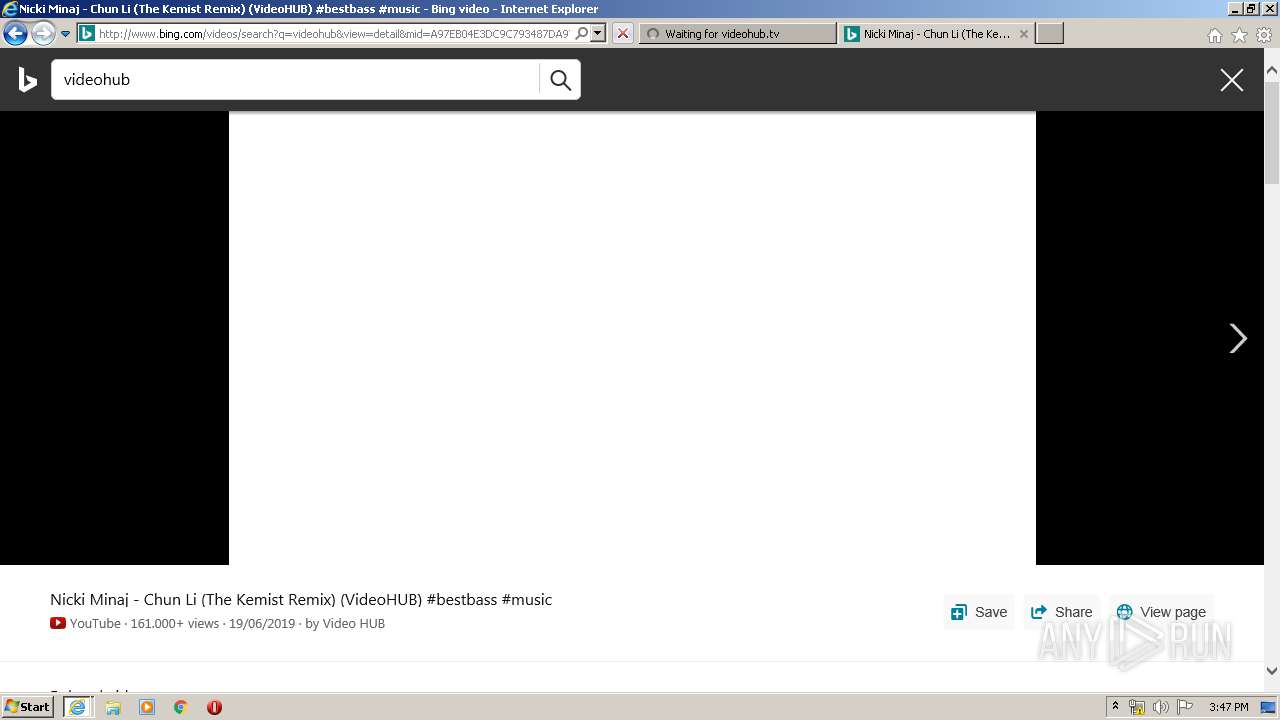
Task: Open the Windows Start menu
Action: pos(28,707)
